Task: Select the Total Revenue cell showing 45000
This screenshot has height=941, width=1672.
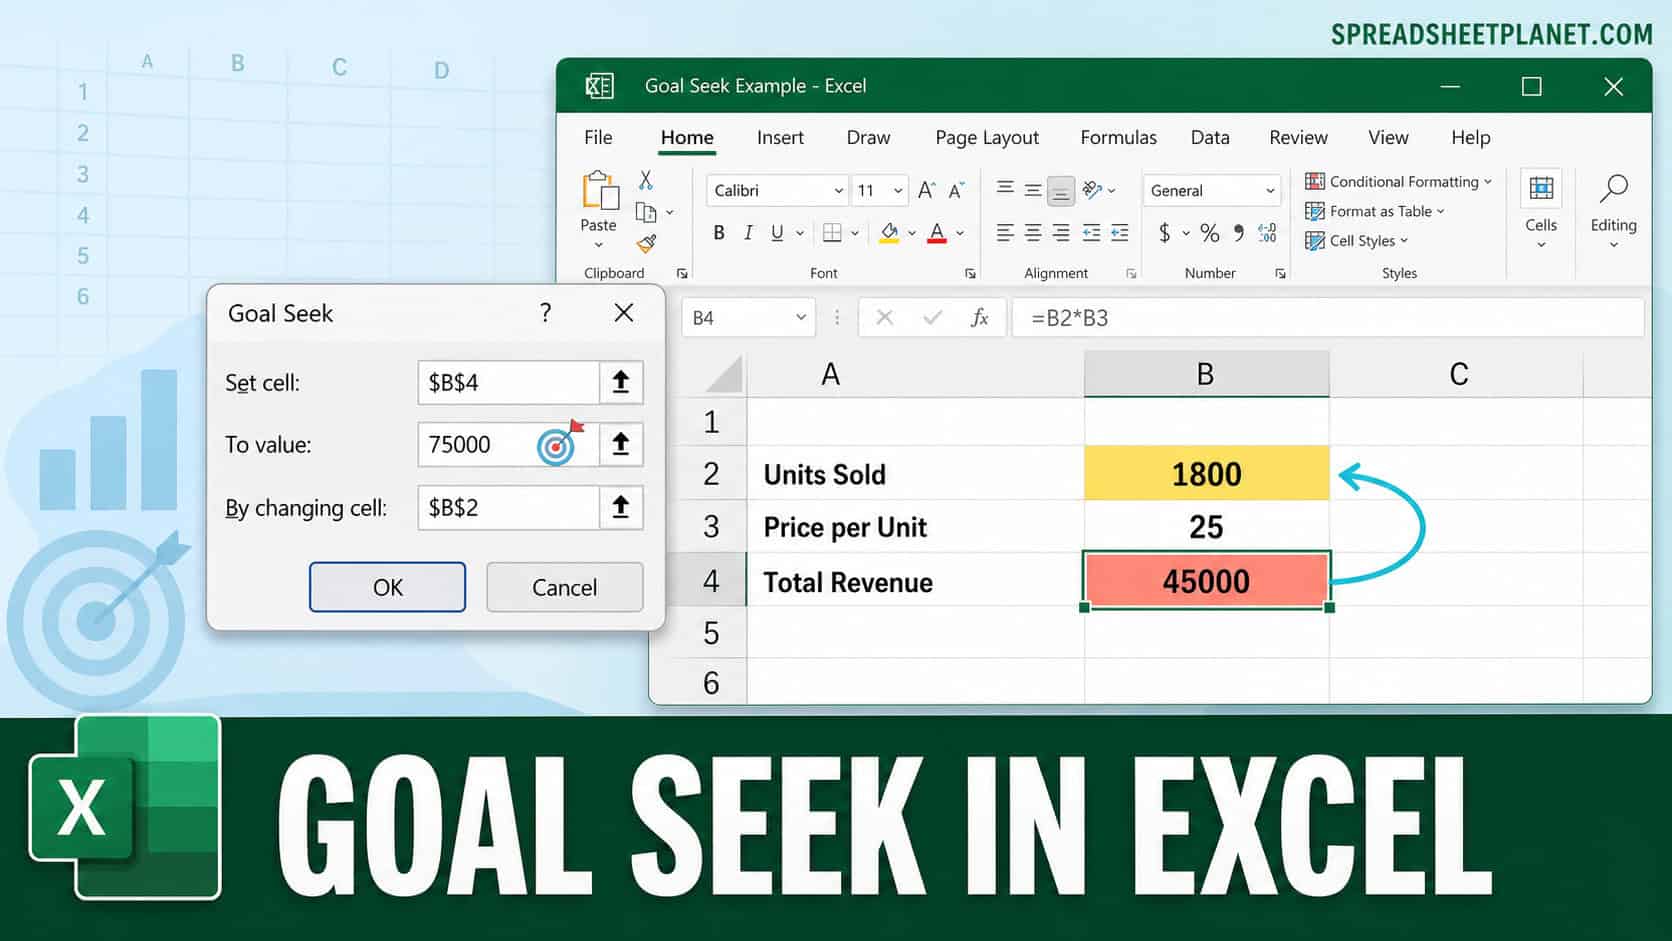Action: coord(1206,580)
